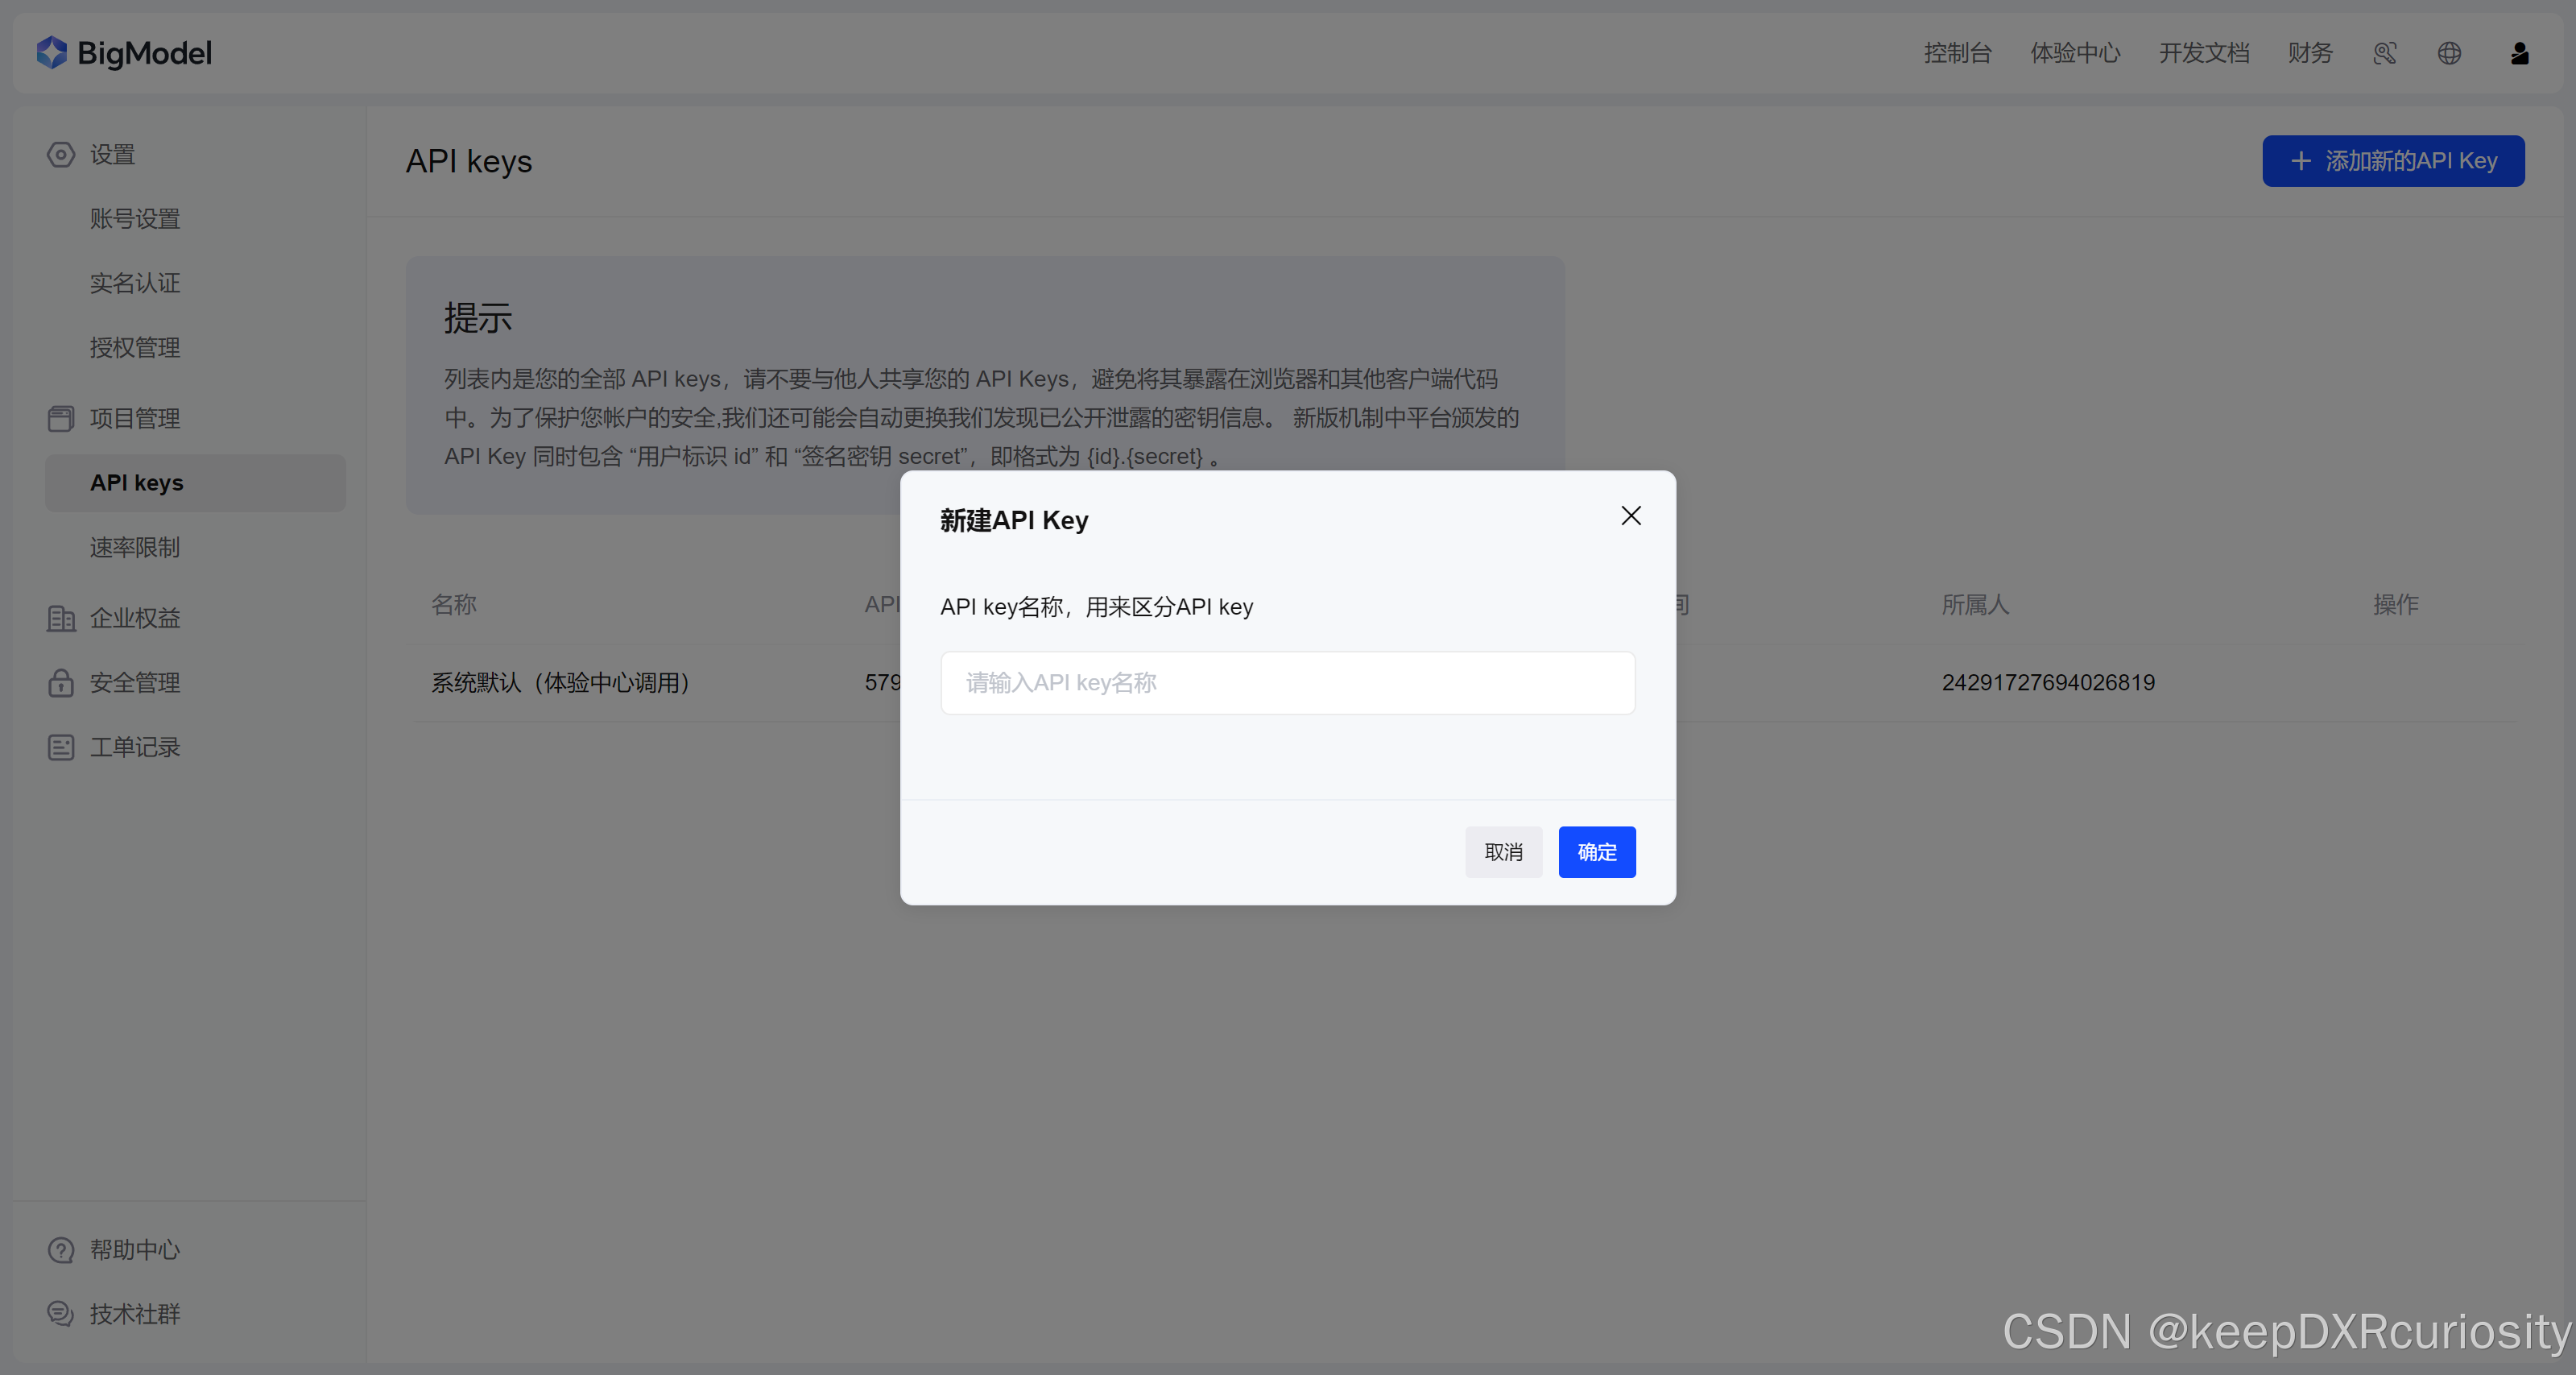Select 账号设置 in the sidebar
Image resolution: width=2576 pixels, height=1375 pixels.
(x=135, y=219)
